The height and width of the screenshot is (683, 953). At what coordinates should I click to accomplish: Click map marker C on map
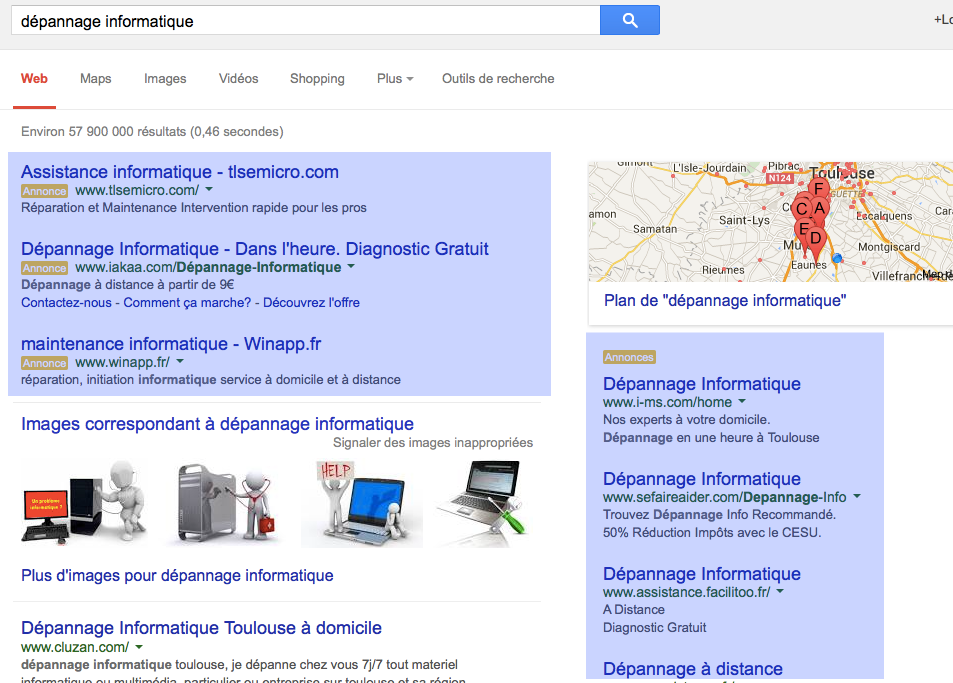pos(802,210)
